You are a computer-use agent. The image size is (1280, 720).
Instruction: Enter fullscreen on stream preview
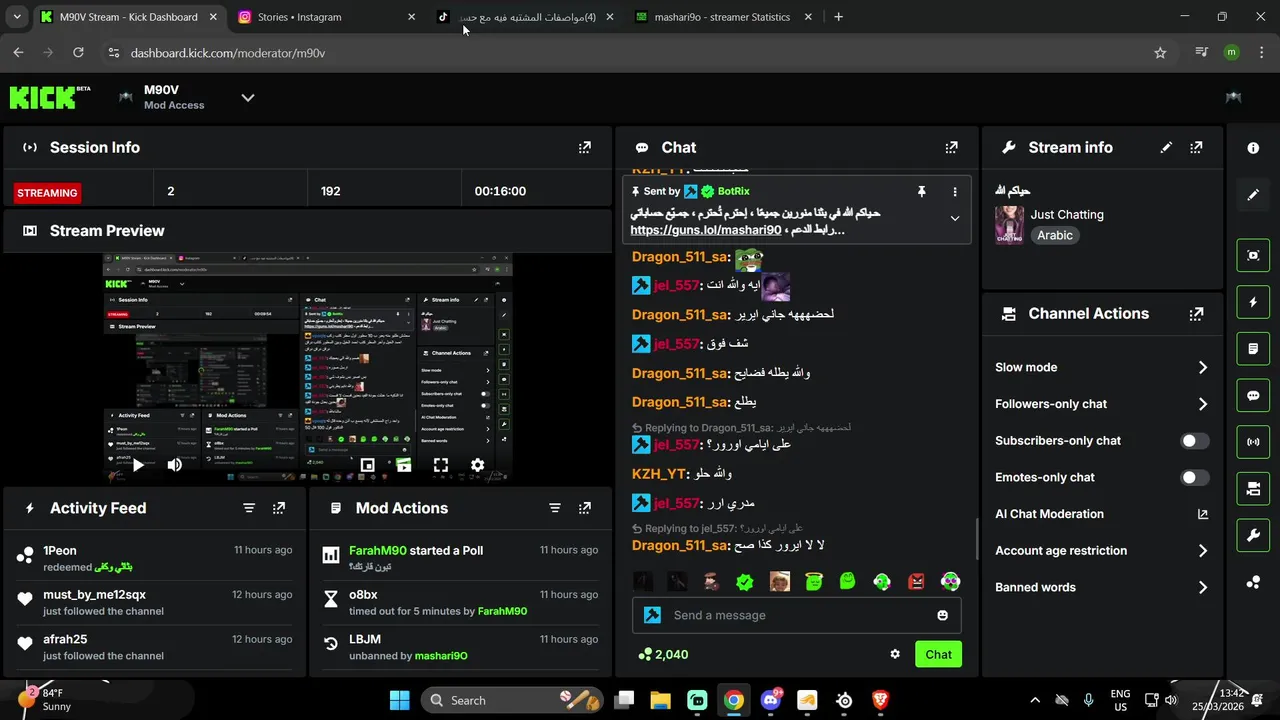coord(440,465)
